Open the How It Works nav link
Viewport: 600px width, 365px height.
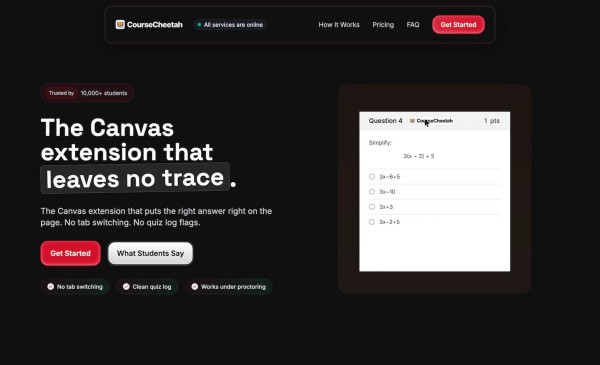click(x=339, y=24)
